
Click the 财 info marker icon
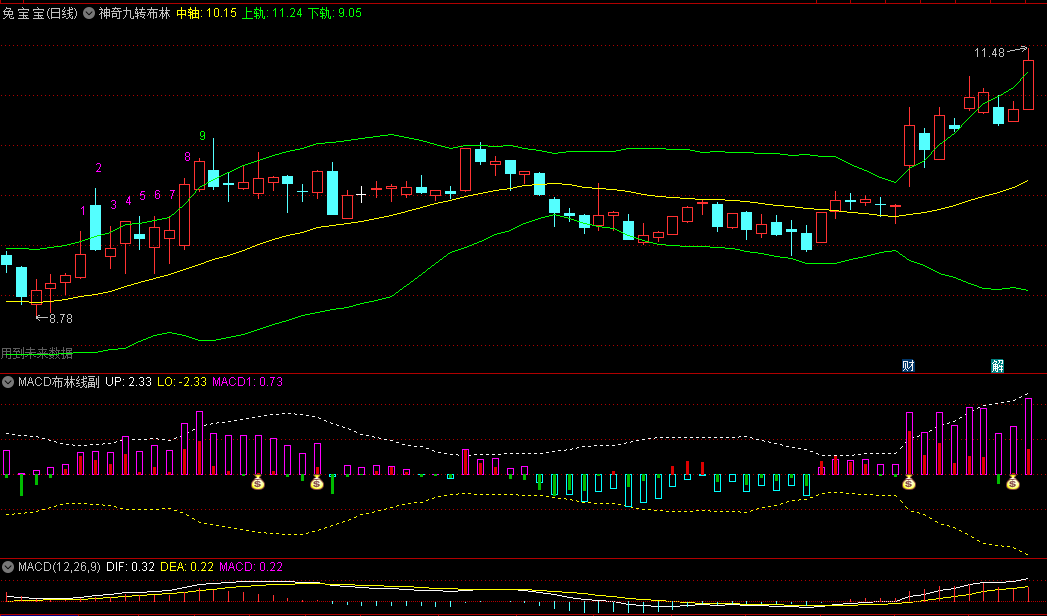pos(908,366)
